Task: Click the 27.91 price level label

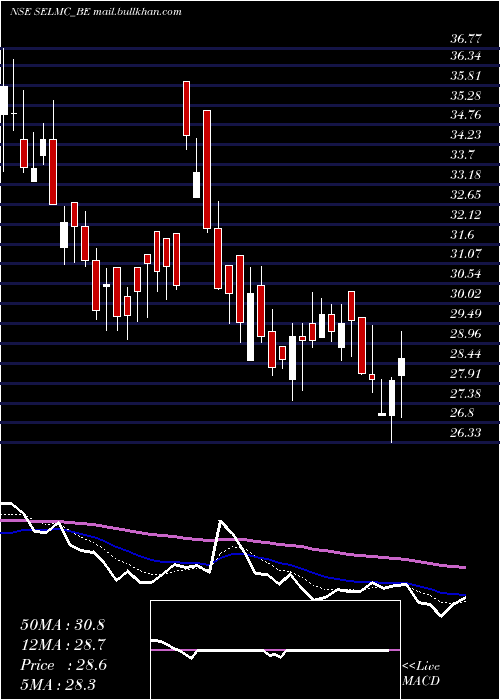Action: (x=466, y=373)
